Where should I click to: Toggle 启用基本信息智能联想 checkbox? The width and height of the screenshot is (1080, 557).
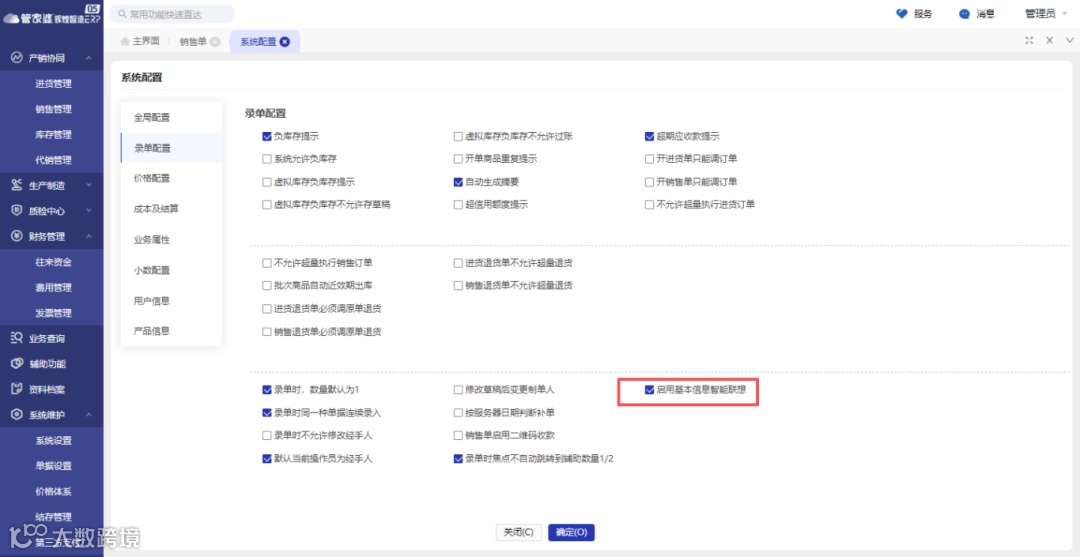tap(649, 390)
